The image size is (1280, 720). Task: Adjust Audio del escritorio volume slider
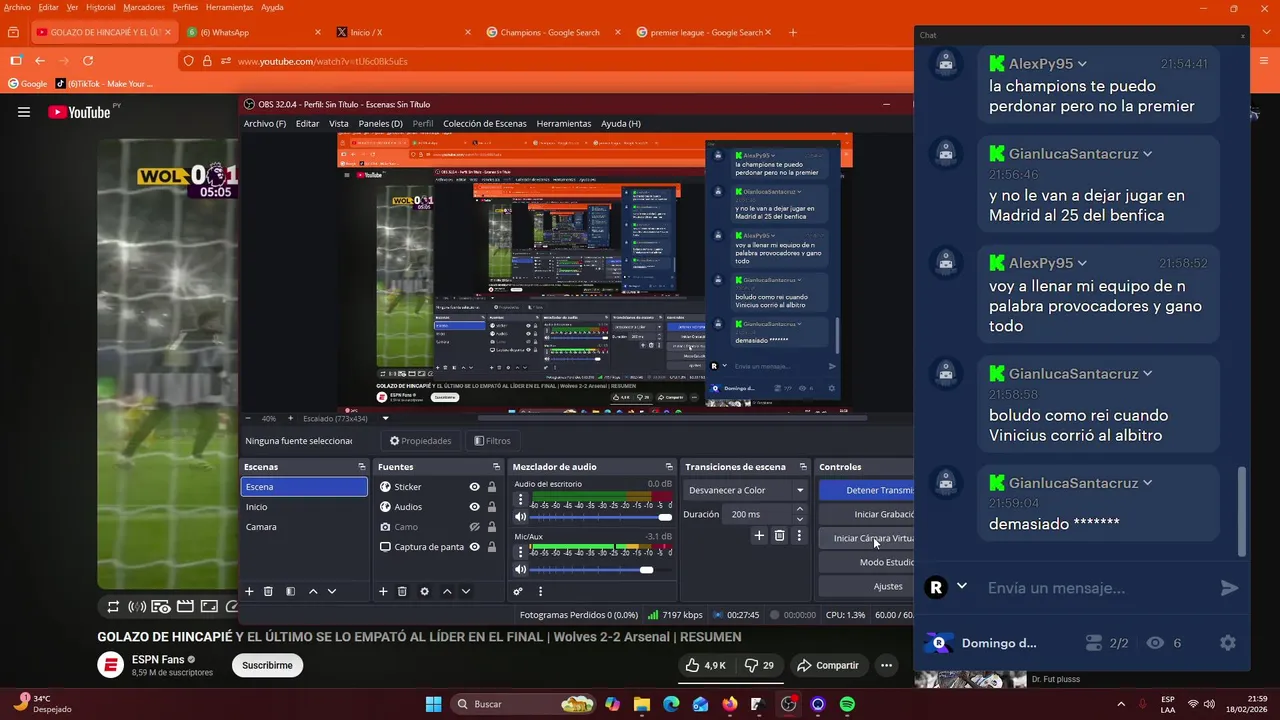tap(601, 517)
